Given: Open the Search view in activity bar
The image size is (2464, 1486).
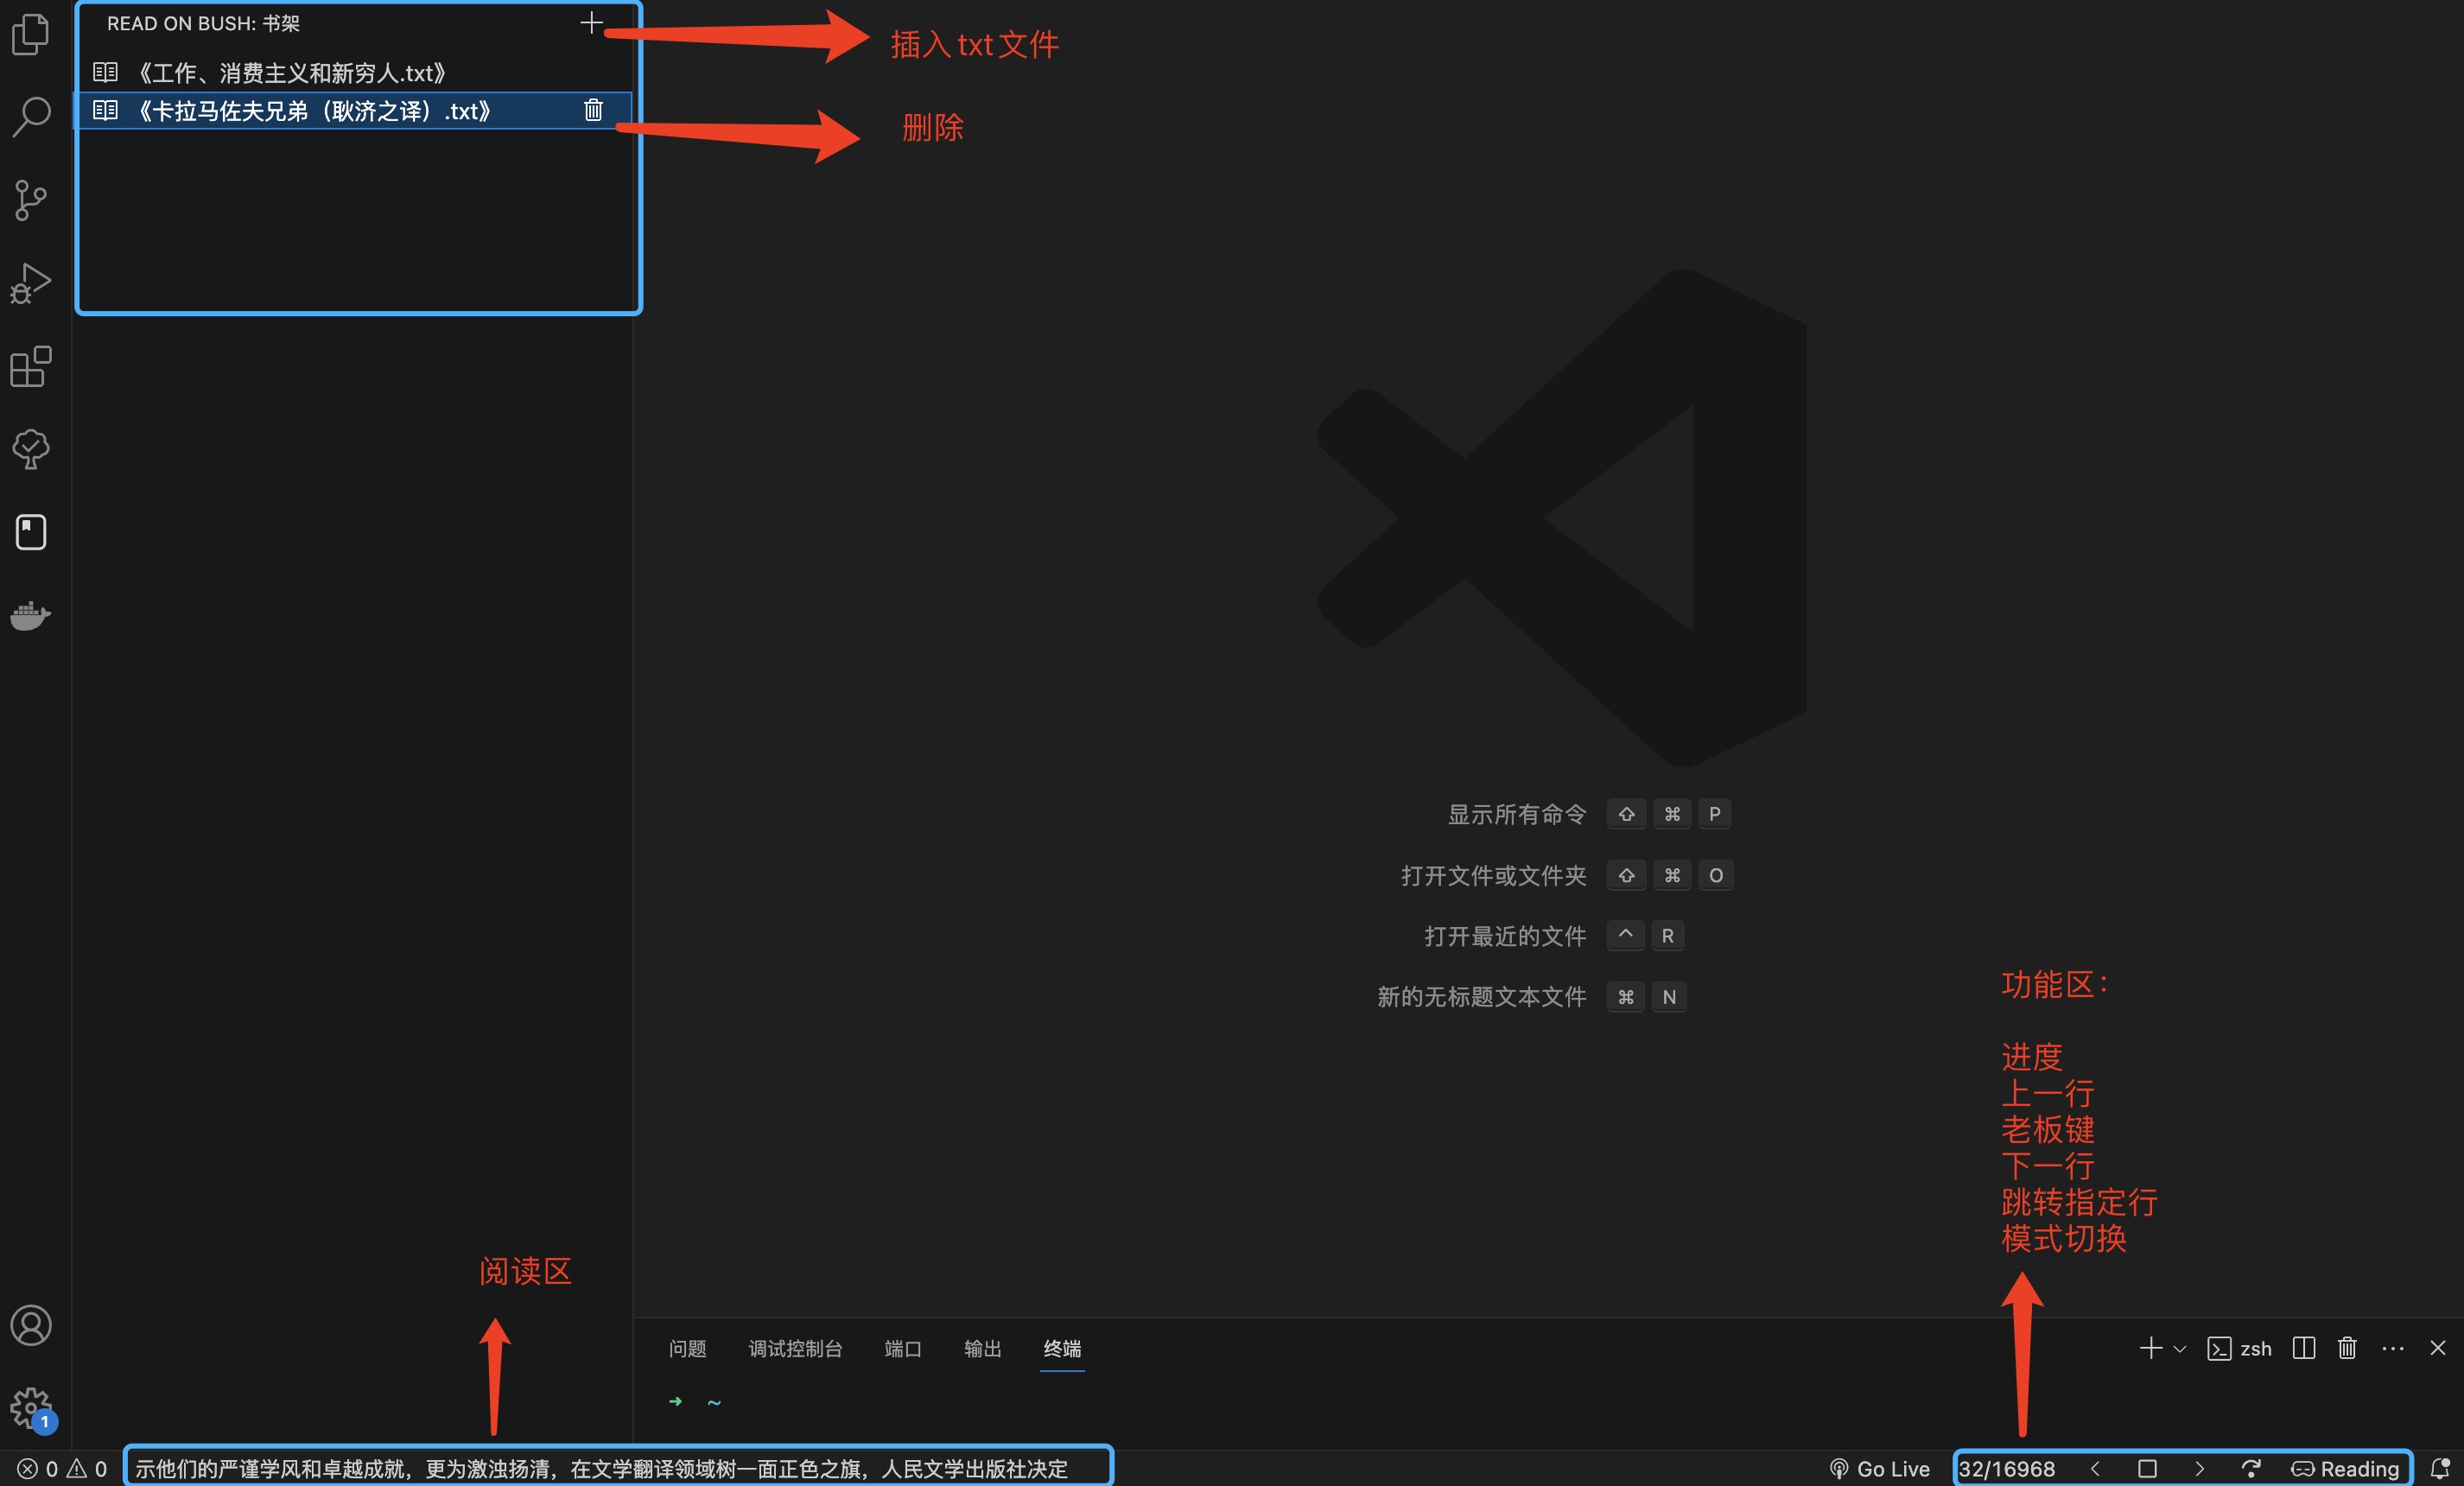Looking at the screenshot, I should [31, 117].
